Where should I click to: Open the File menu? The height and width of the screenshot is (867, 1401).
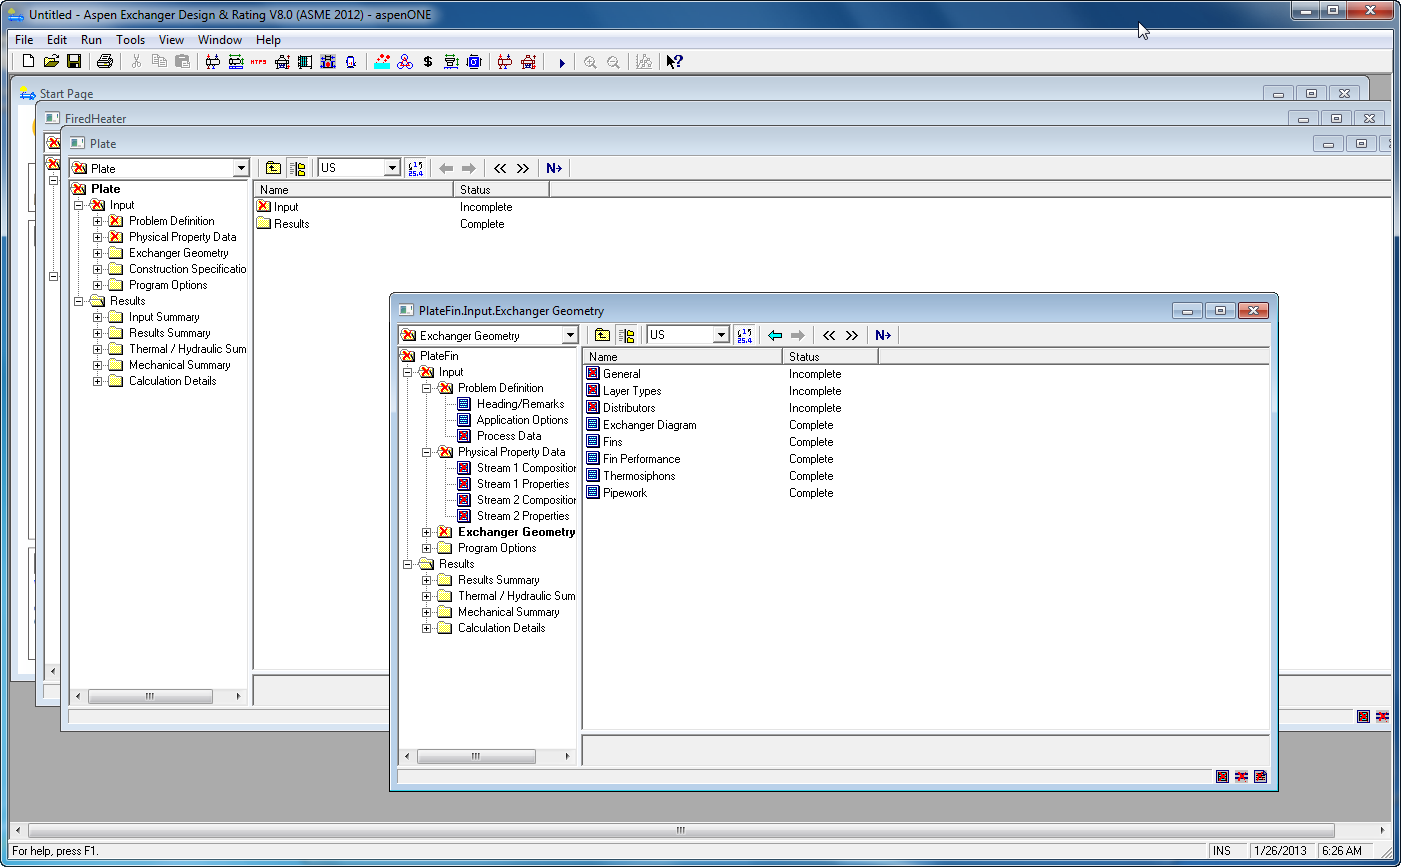24,40
